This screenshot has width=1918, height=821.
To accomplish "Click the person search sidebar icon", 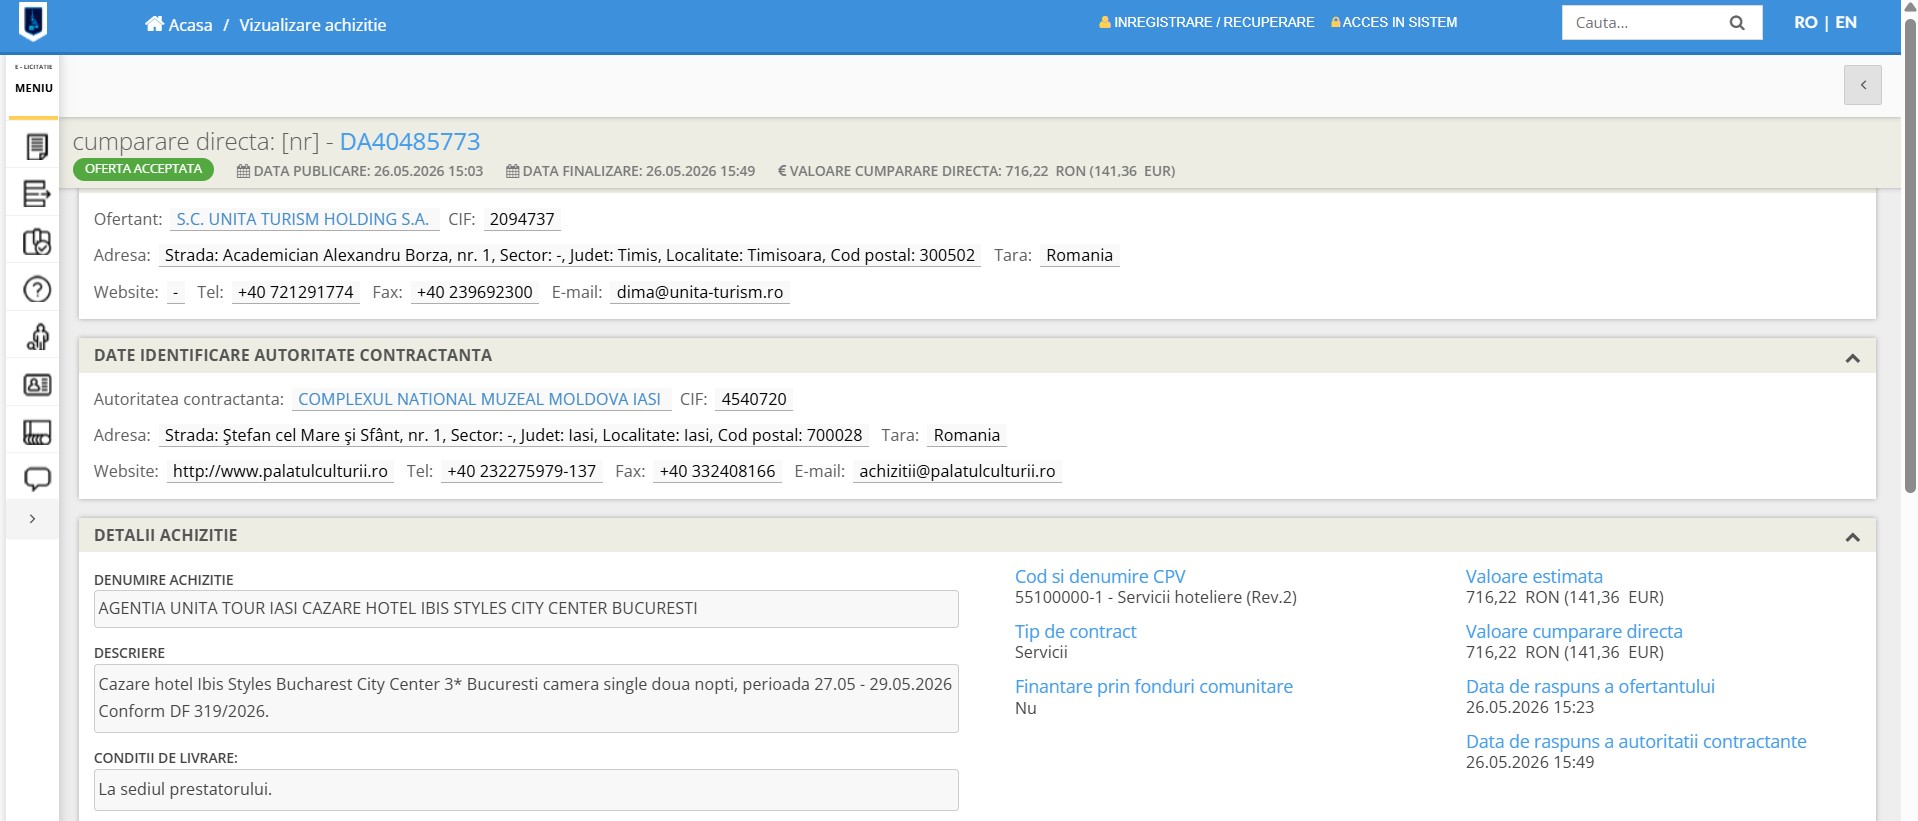I will tap(37, 337).
